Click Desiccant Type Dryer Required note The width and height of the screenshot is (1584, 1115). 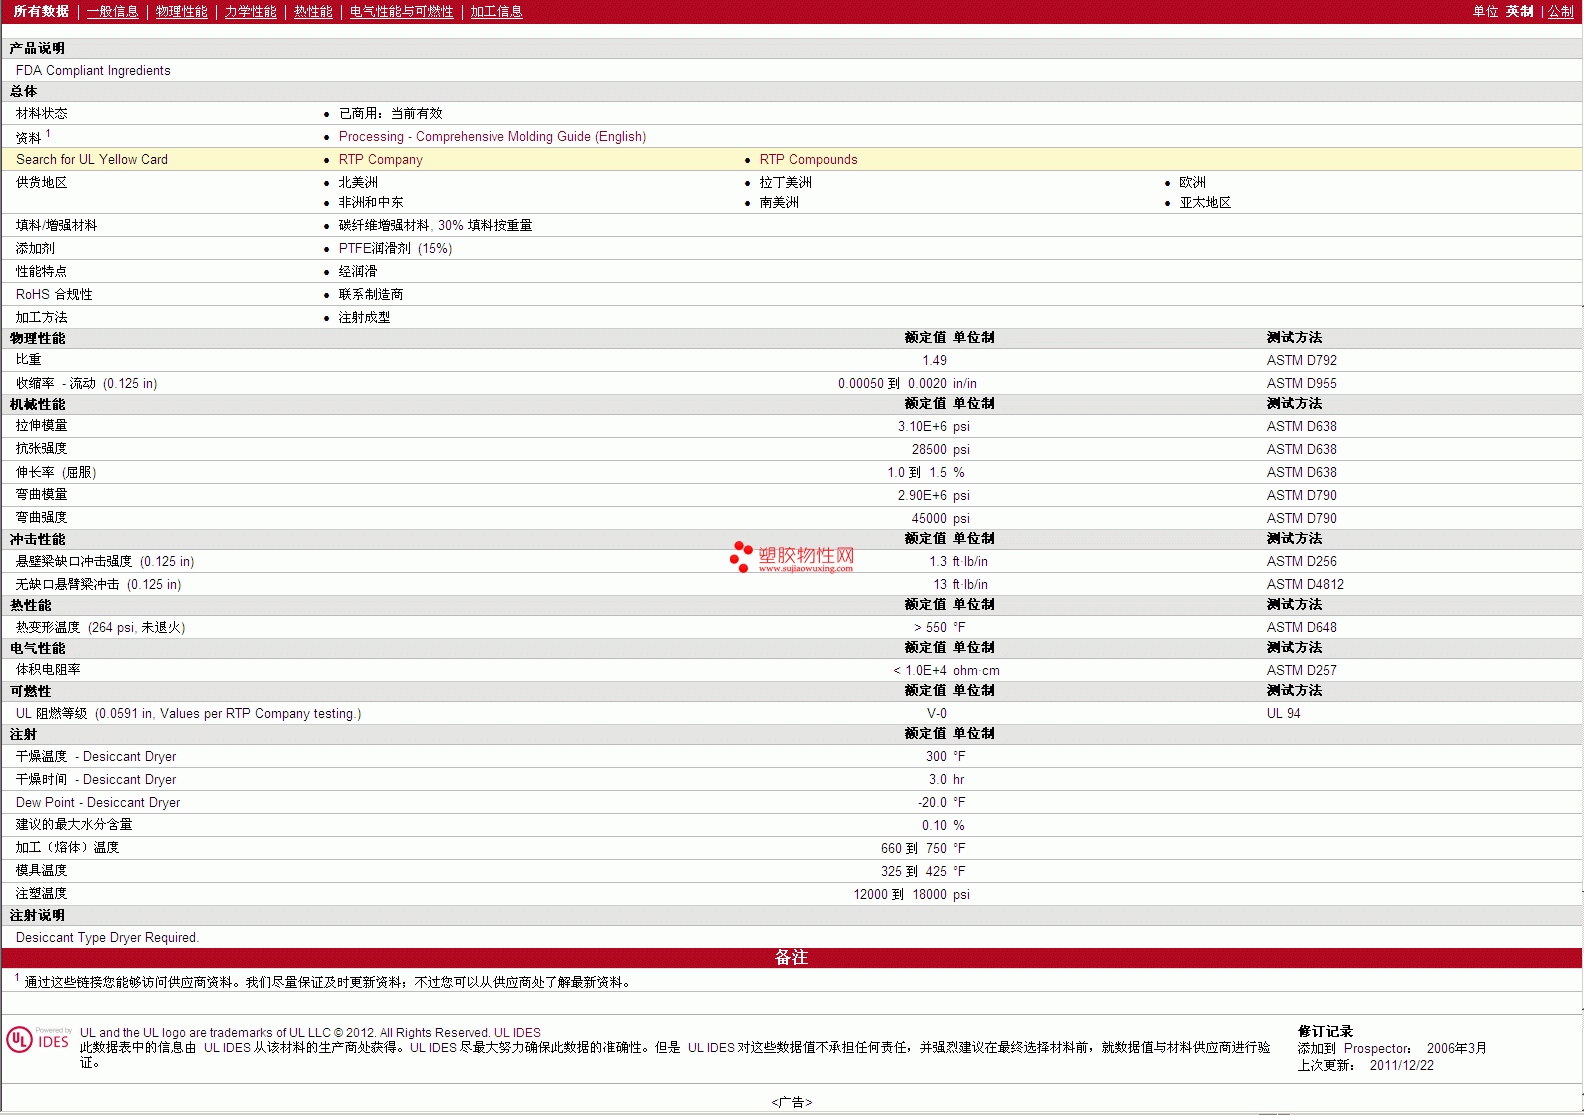[x=107, y=938]
